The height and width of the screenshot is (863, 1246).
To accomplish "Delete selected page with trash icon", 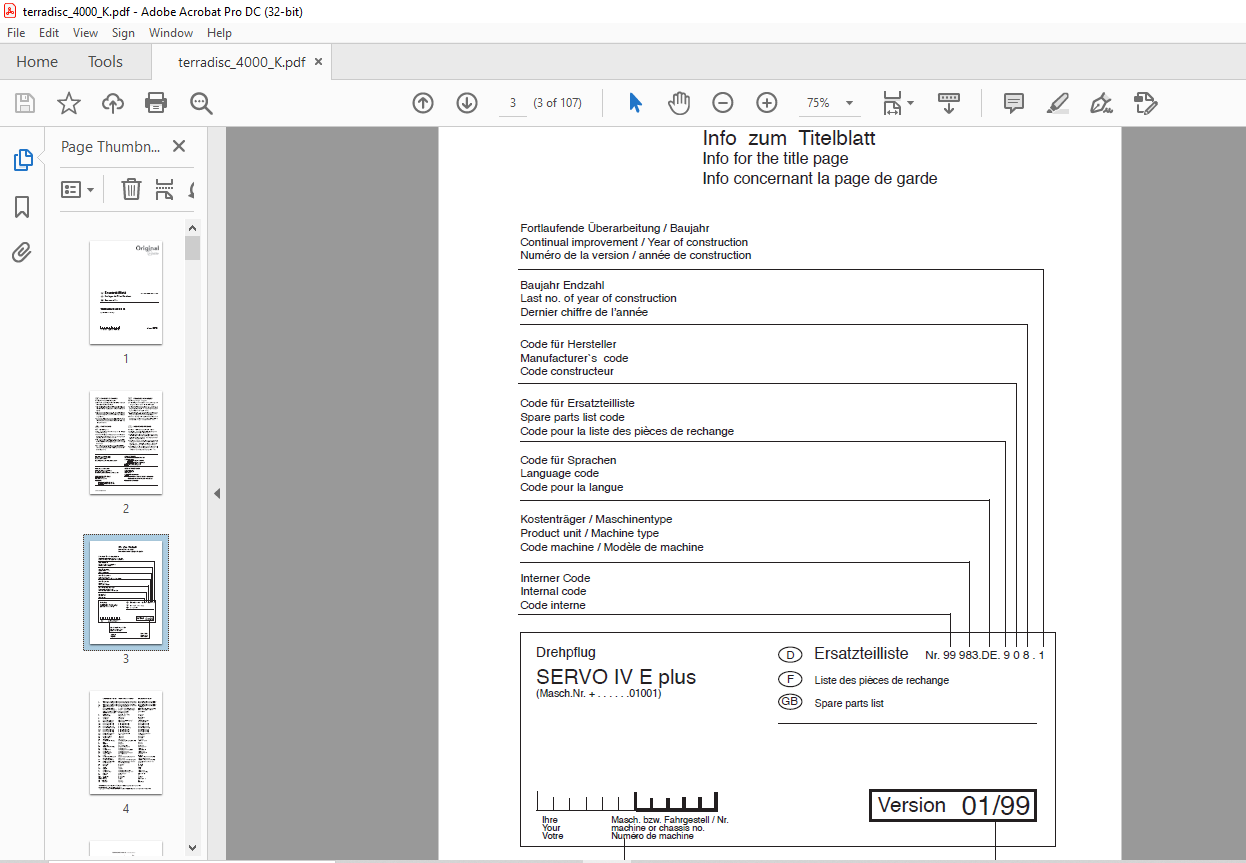I will pyautogui.click(x=131, y=189).
